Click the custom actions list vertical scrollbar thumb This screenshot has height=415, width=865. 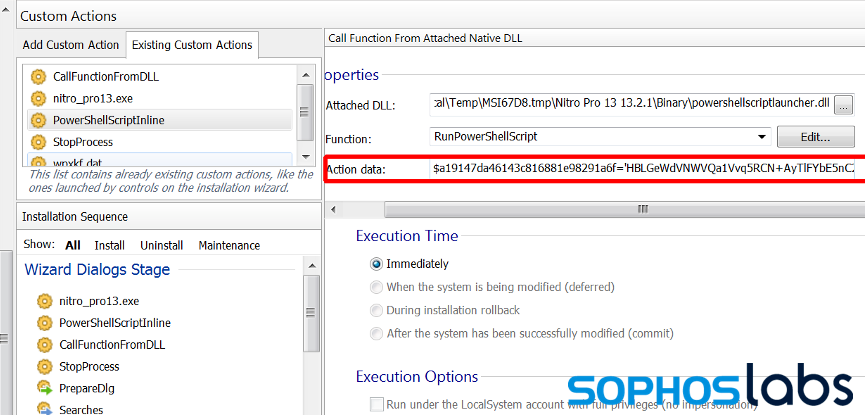pyautogui.click(x=305, y=112)
